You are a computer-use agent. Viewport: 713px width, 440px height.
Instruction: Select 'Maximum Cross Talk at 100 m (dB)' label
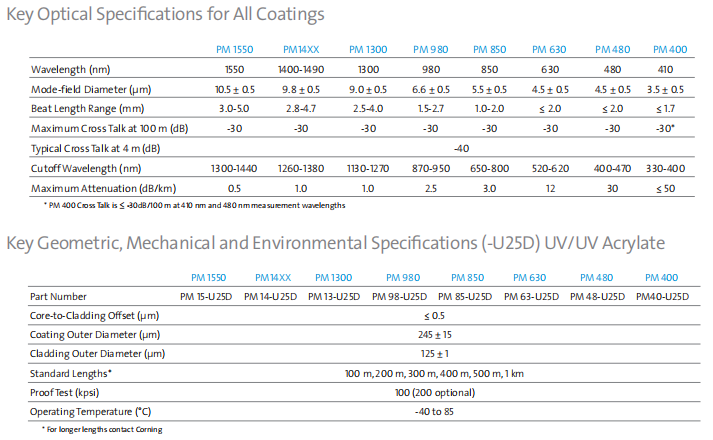pos(110,129)
